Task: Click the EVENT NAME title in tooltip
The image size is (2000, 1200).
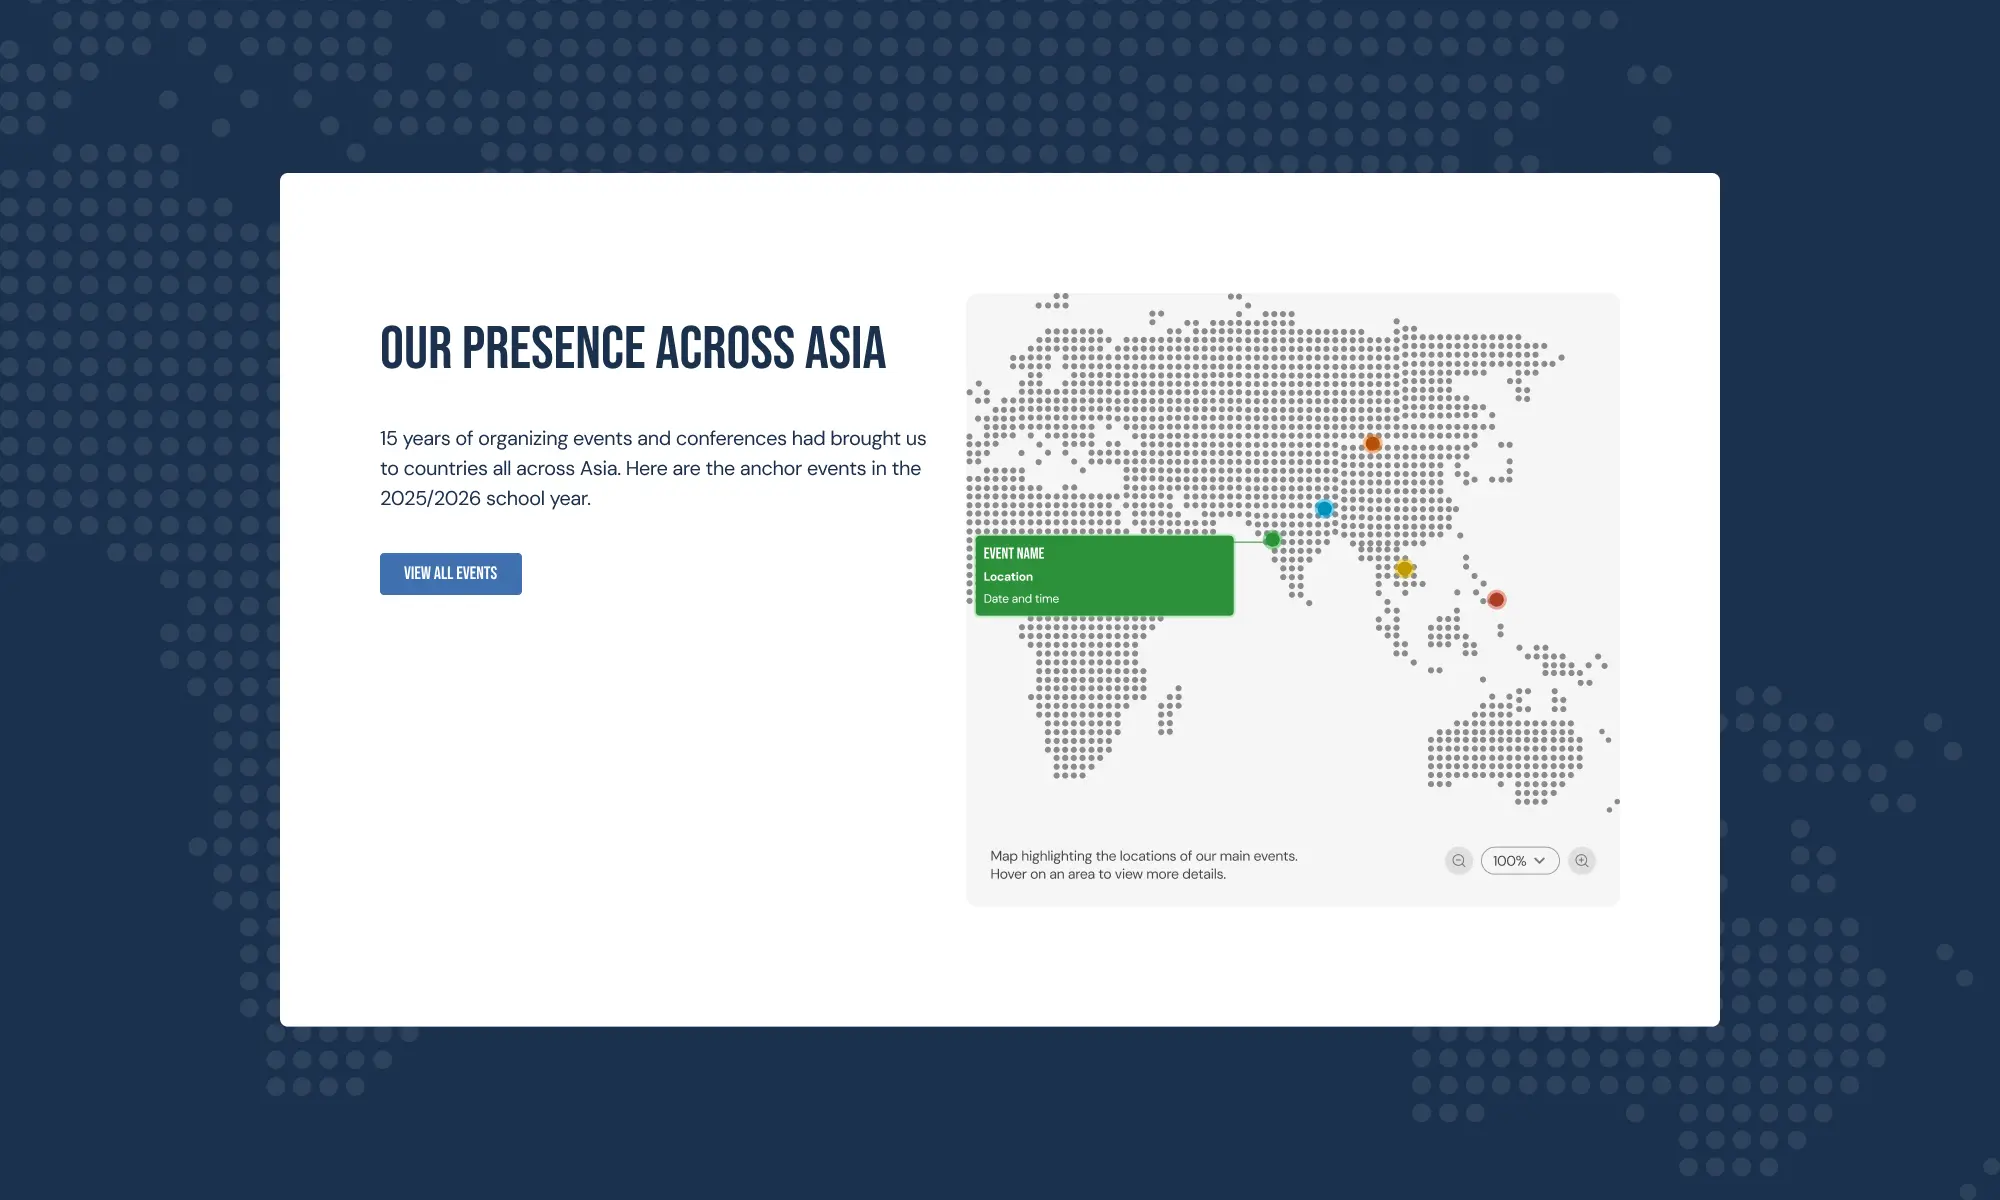Action: [x=1013, y=554]
